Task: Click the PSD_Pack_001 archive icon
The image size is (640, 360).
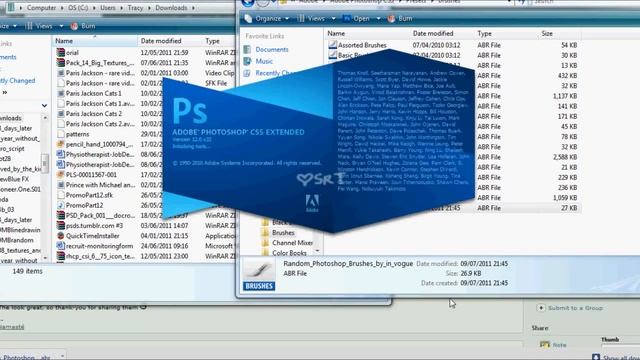Action: coord(61,216)
